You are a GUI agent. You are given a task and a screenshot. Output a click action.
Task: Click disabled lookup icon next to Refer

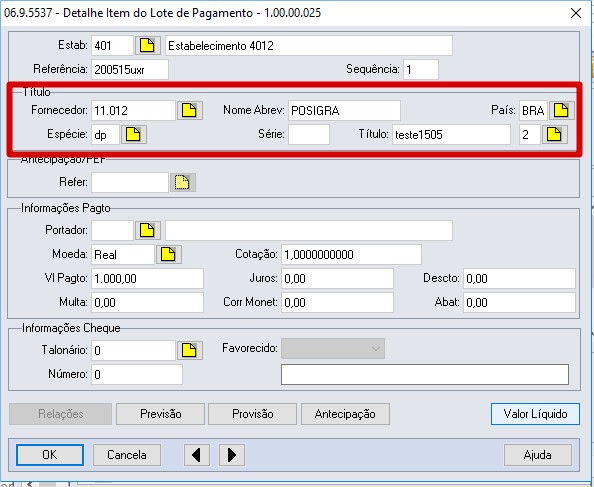182,182
